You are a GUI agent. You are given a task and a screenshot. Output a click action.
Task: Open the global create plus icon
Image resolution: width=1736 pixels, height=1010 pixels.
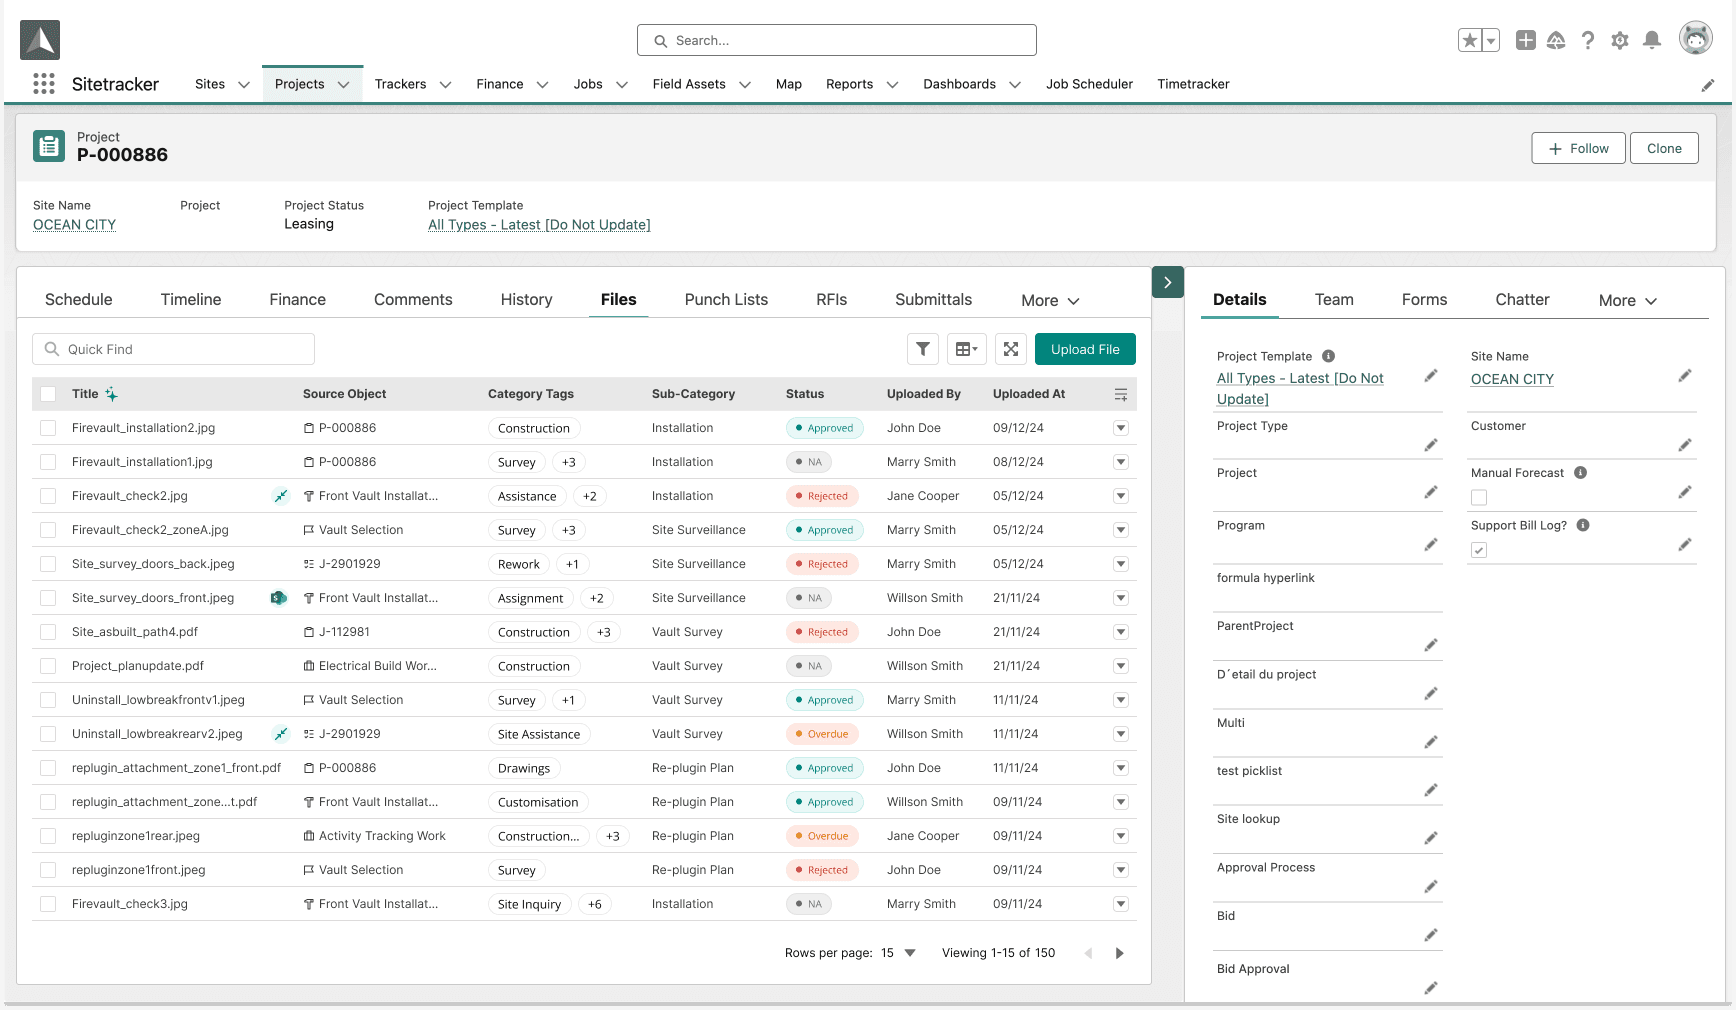pos(1525,40)
